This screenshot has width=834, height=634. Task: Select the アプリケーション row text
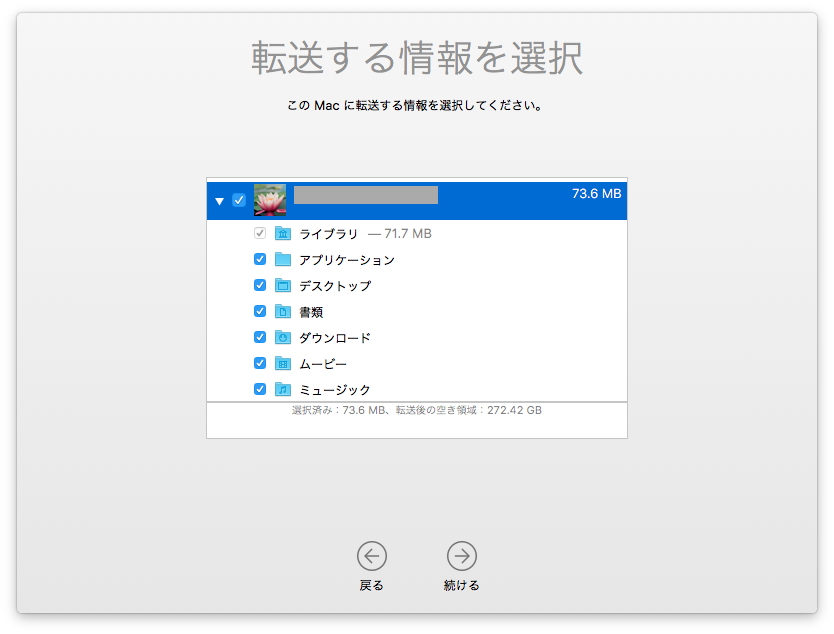coord(347,260)
